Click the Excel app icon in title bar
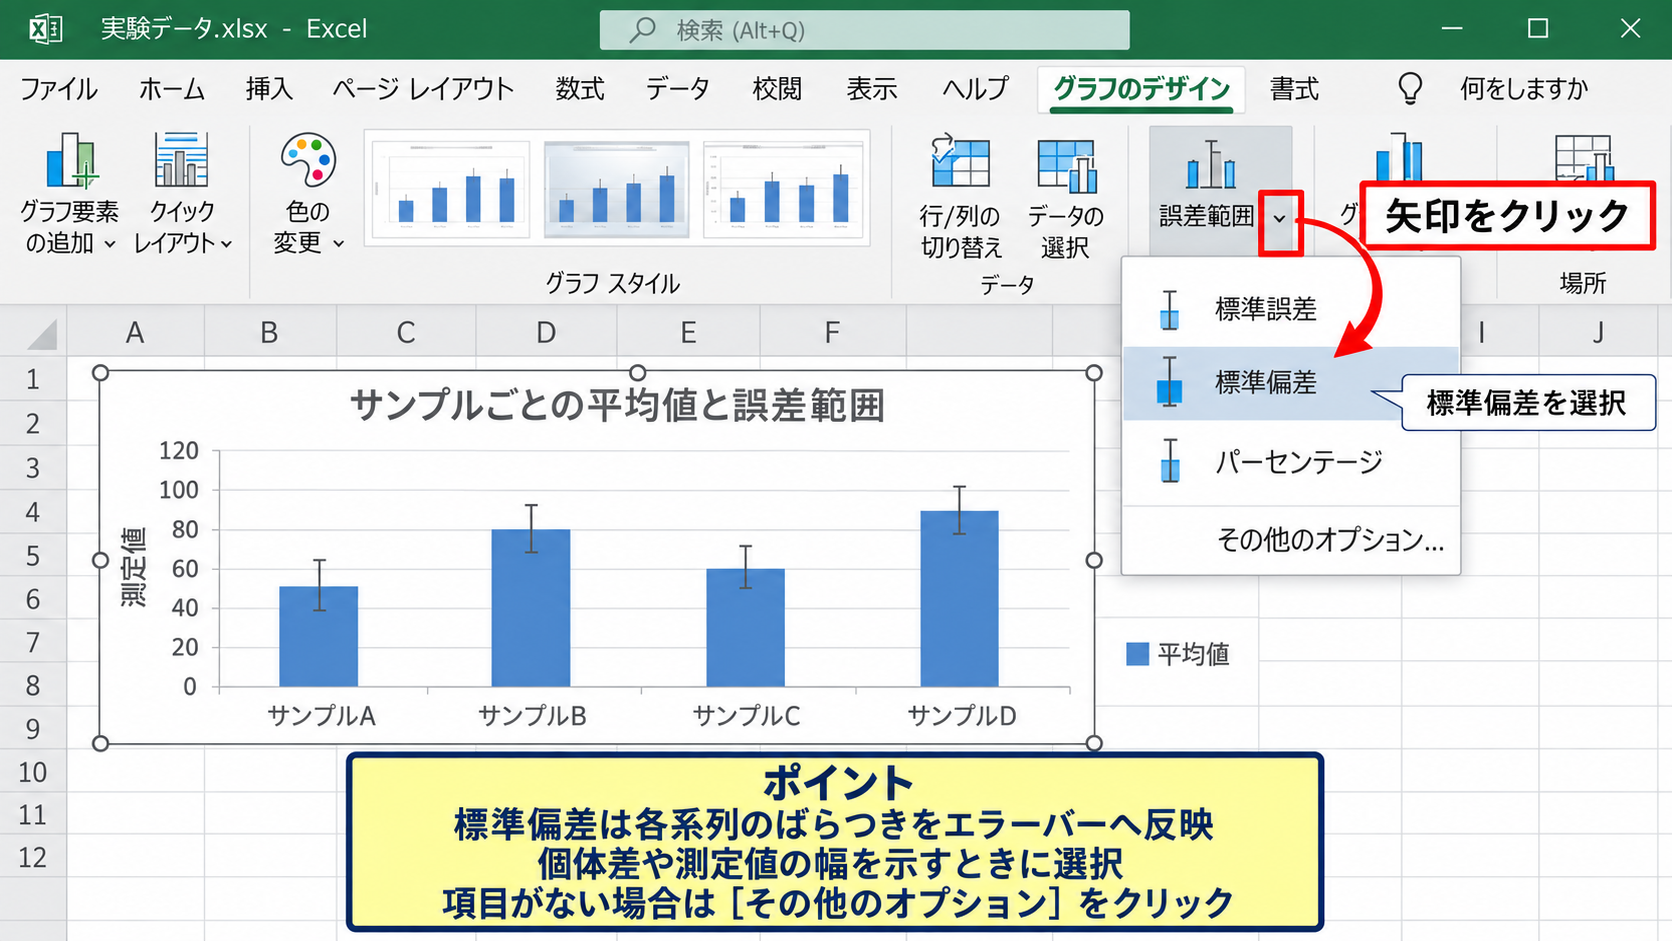This screenshot has width=1672, height=941. (45, 29)
